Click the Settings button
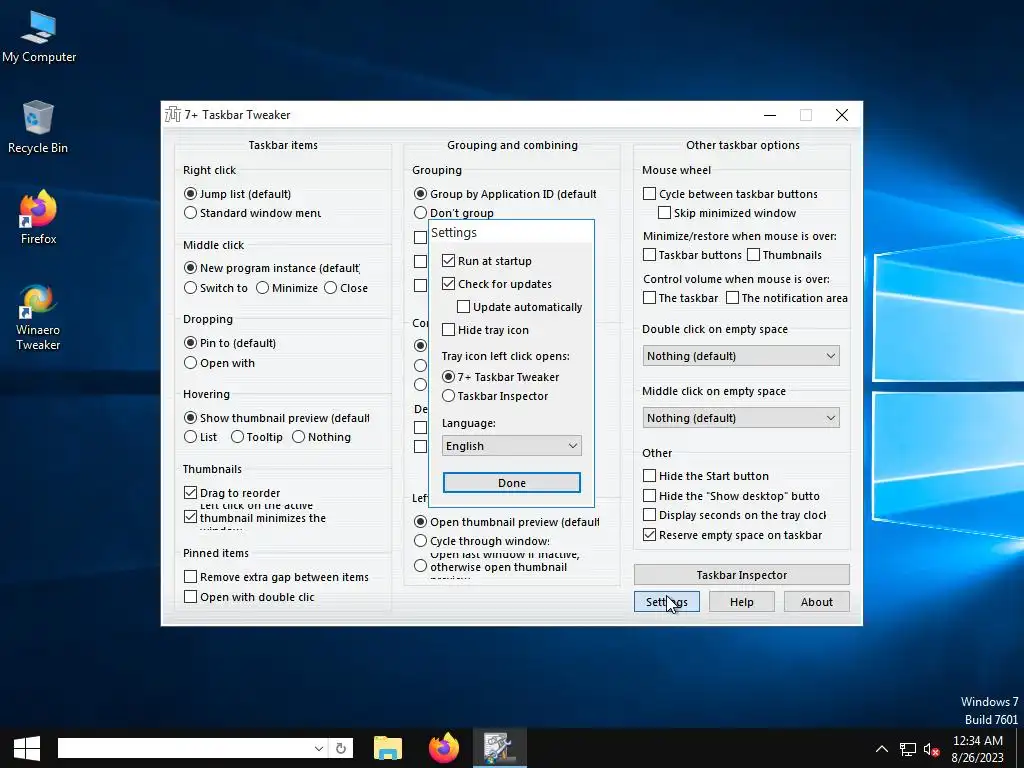 point(667,601)
